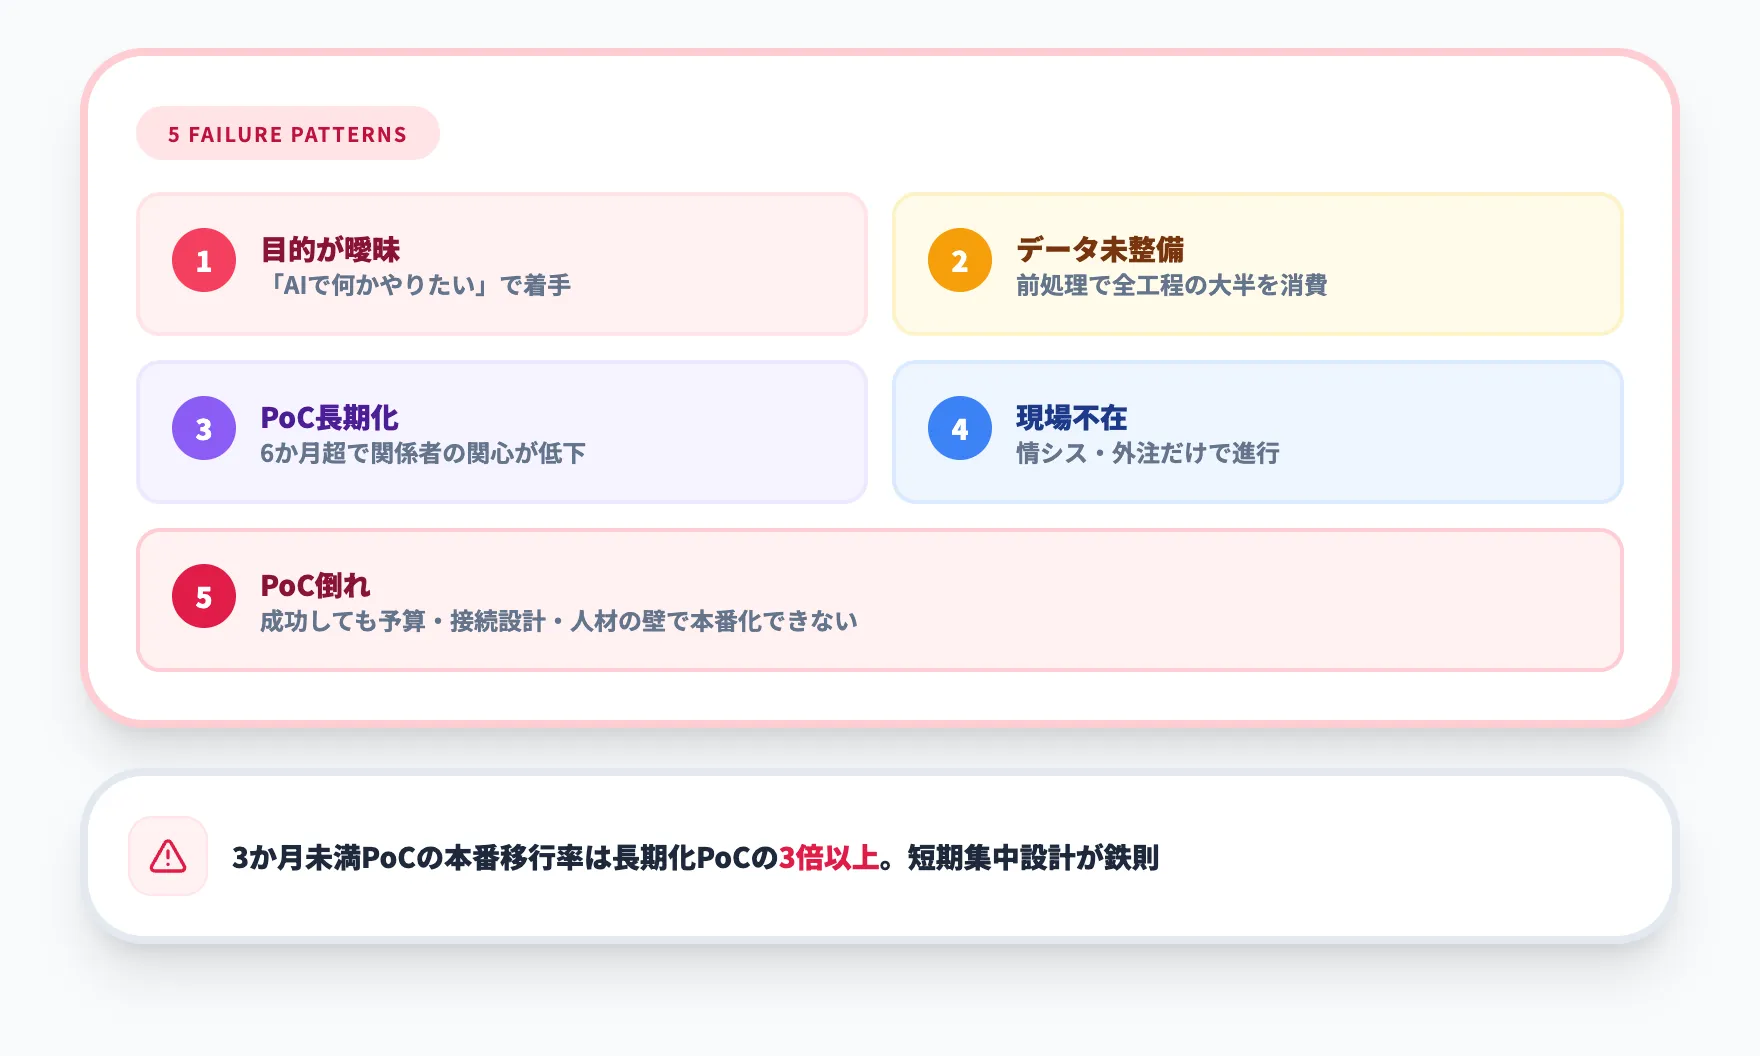
Task: Click the bottom statistics summary bar
Action: click(x=880, y=855)
